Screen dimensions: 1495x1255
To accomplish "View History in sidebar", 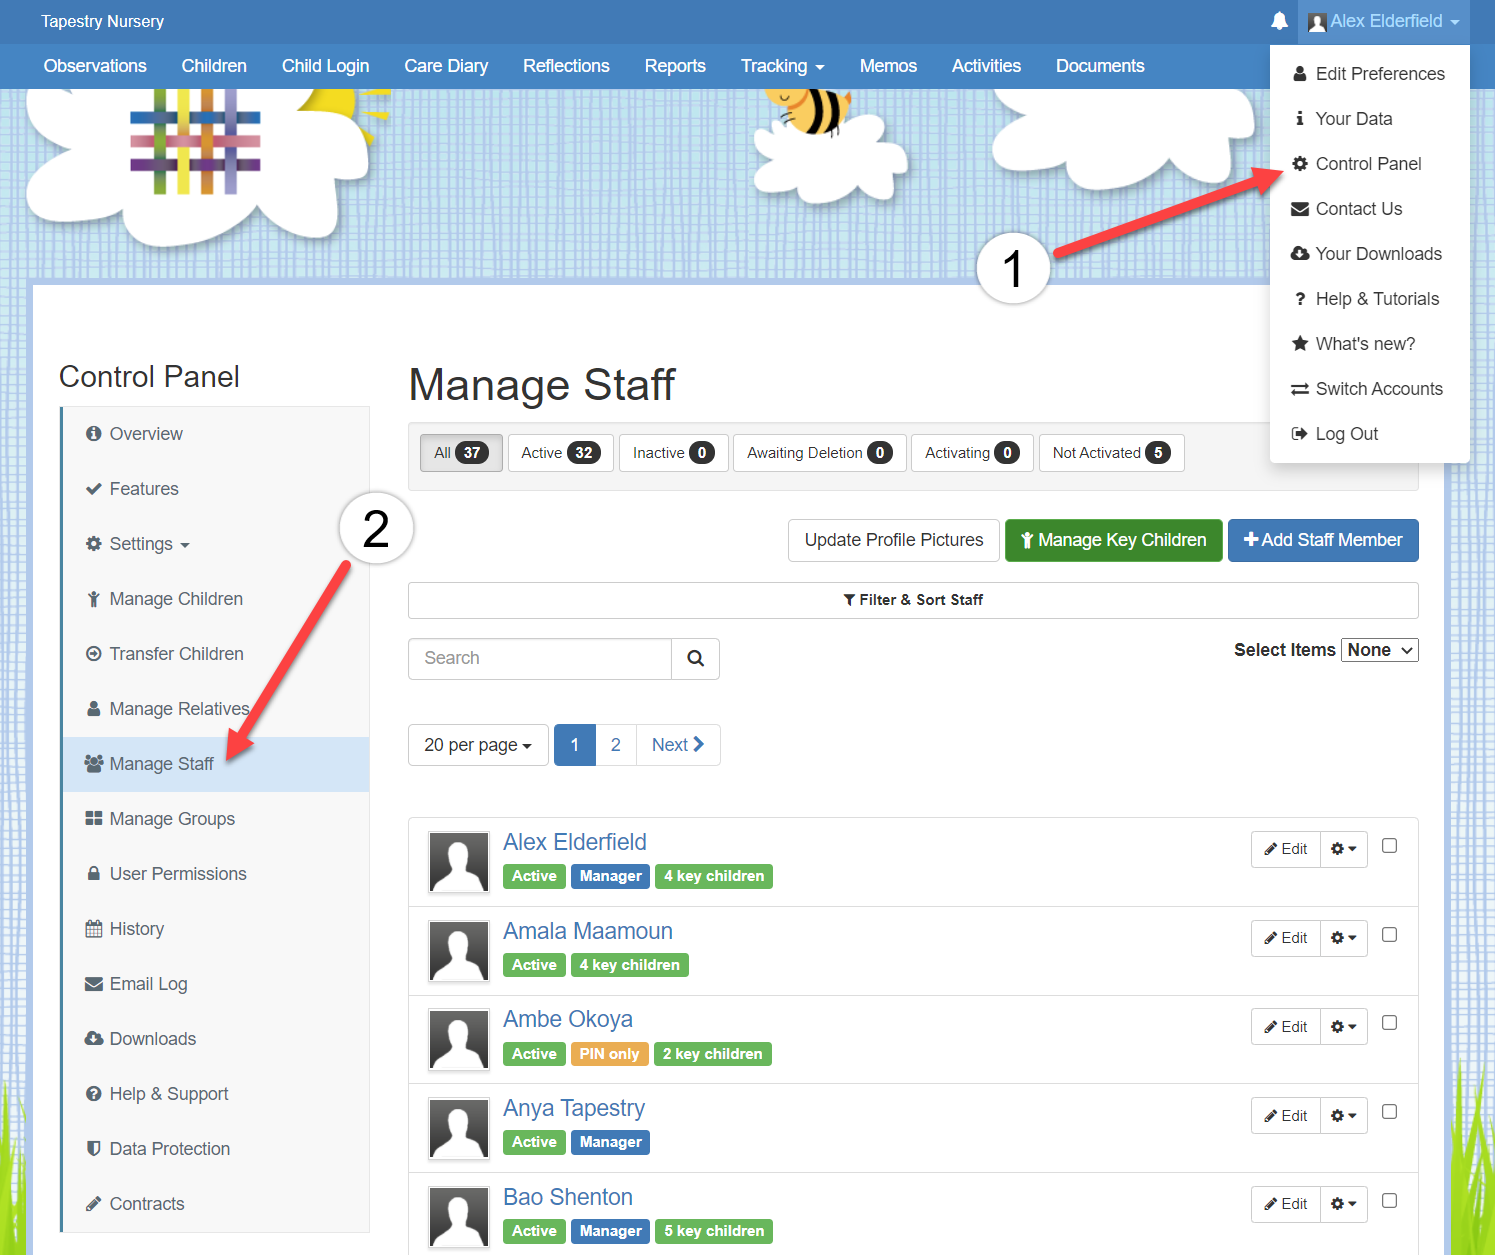I will click(216, 929).
